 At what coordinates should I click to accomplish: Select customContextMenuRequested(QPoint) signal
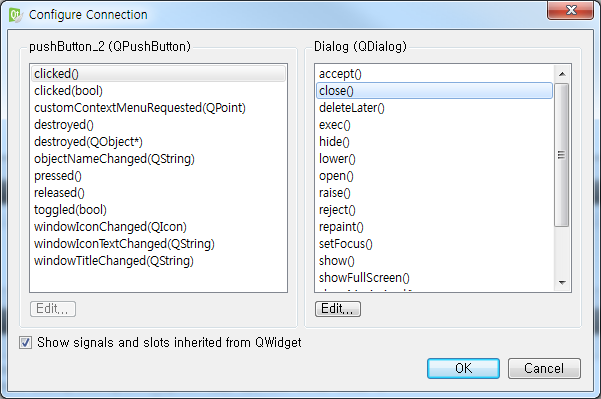140,108
